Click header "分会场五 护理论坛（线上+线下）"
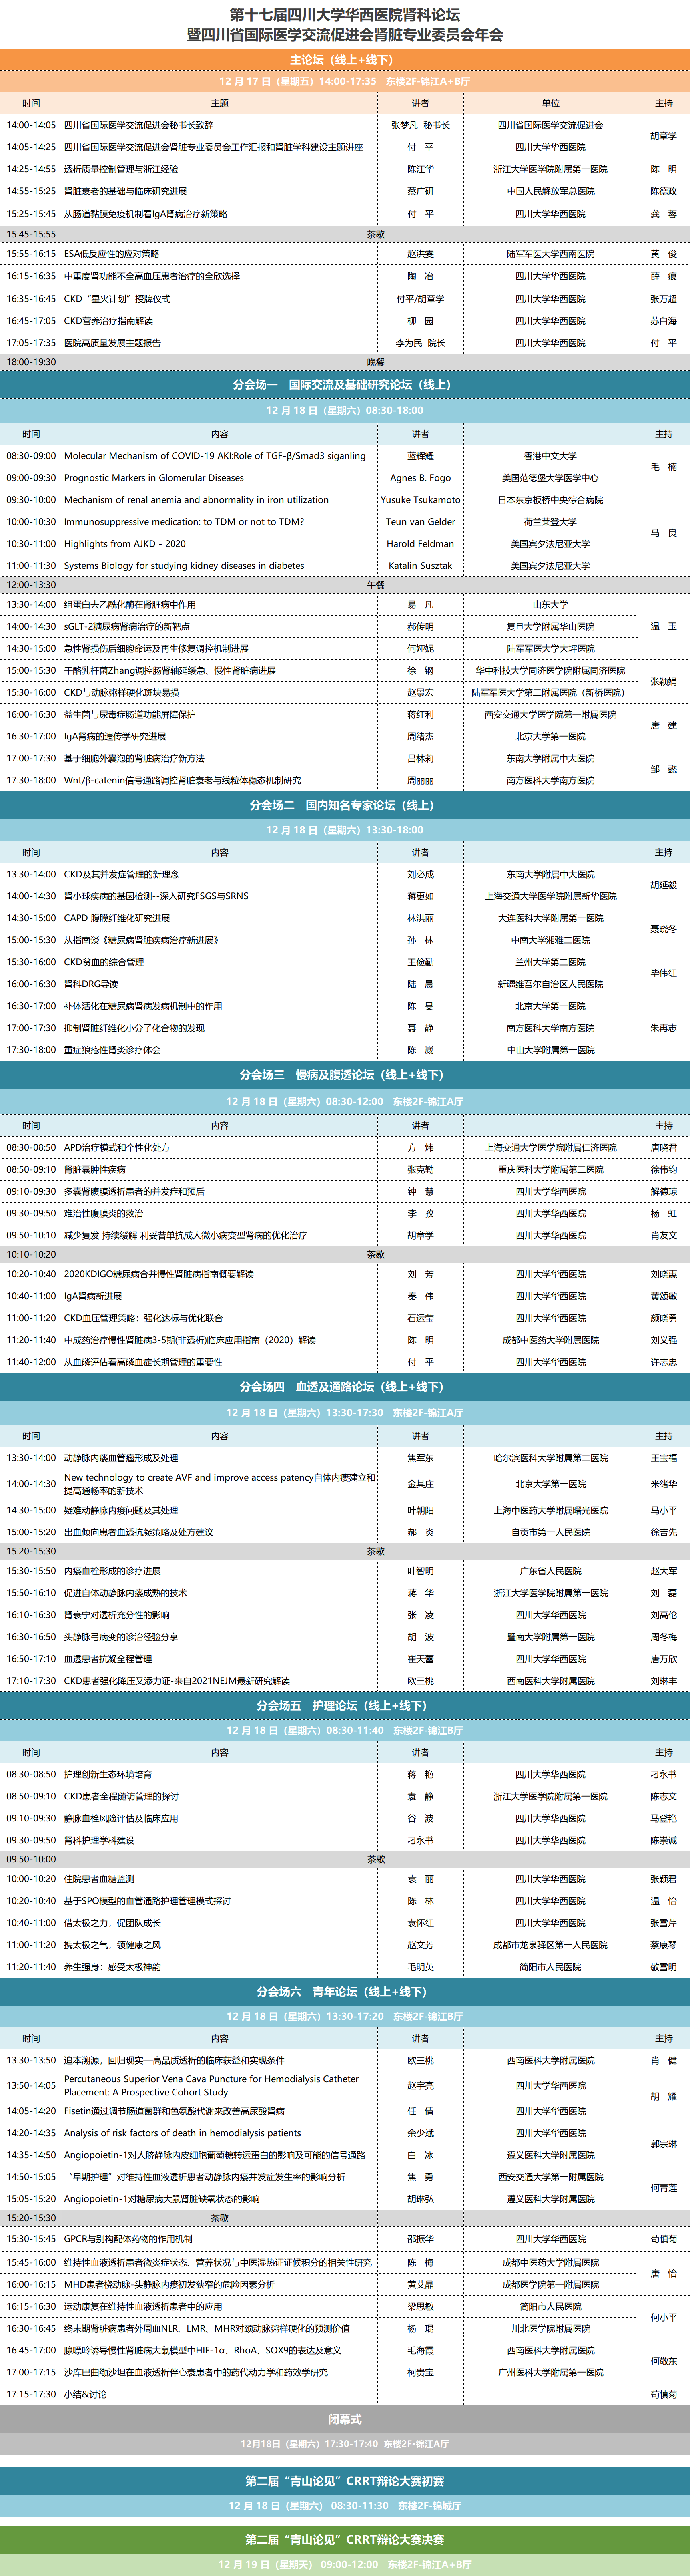Image resolution: width=690 pixels, height=2576 pixels. pos(345,1706)
